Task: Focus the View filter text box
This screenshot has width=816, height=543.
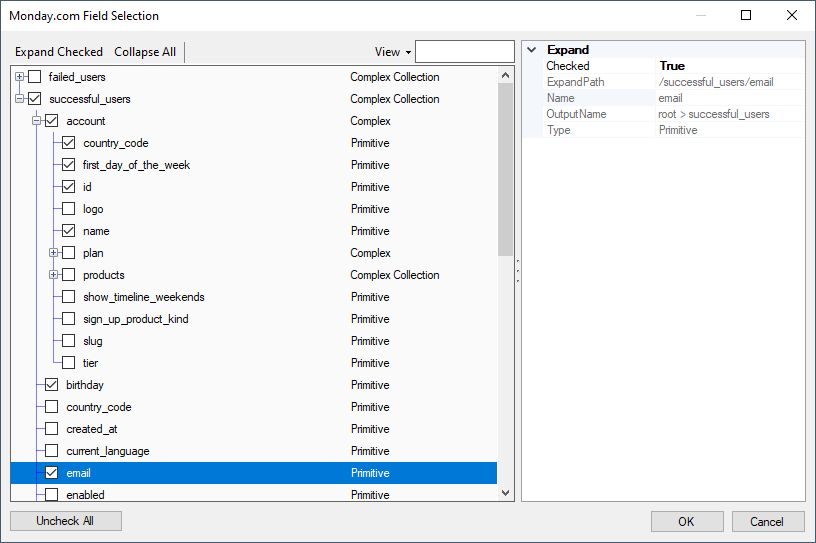Action: [x=465, y=52]
